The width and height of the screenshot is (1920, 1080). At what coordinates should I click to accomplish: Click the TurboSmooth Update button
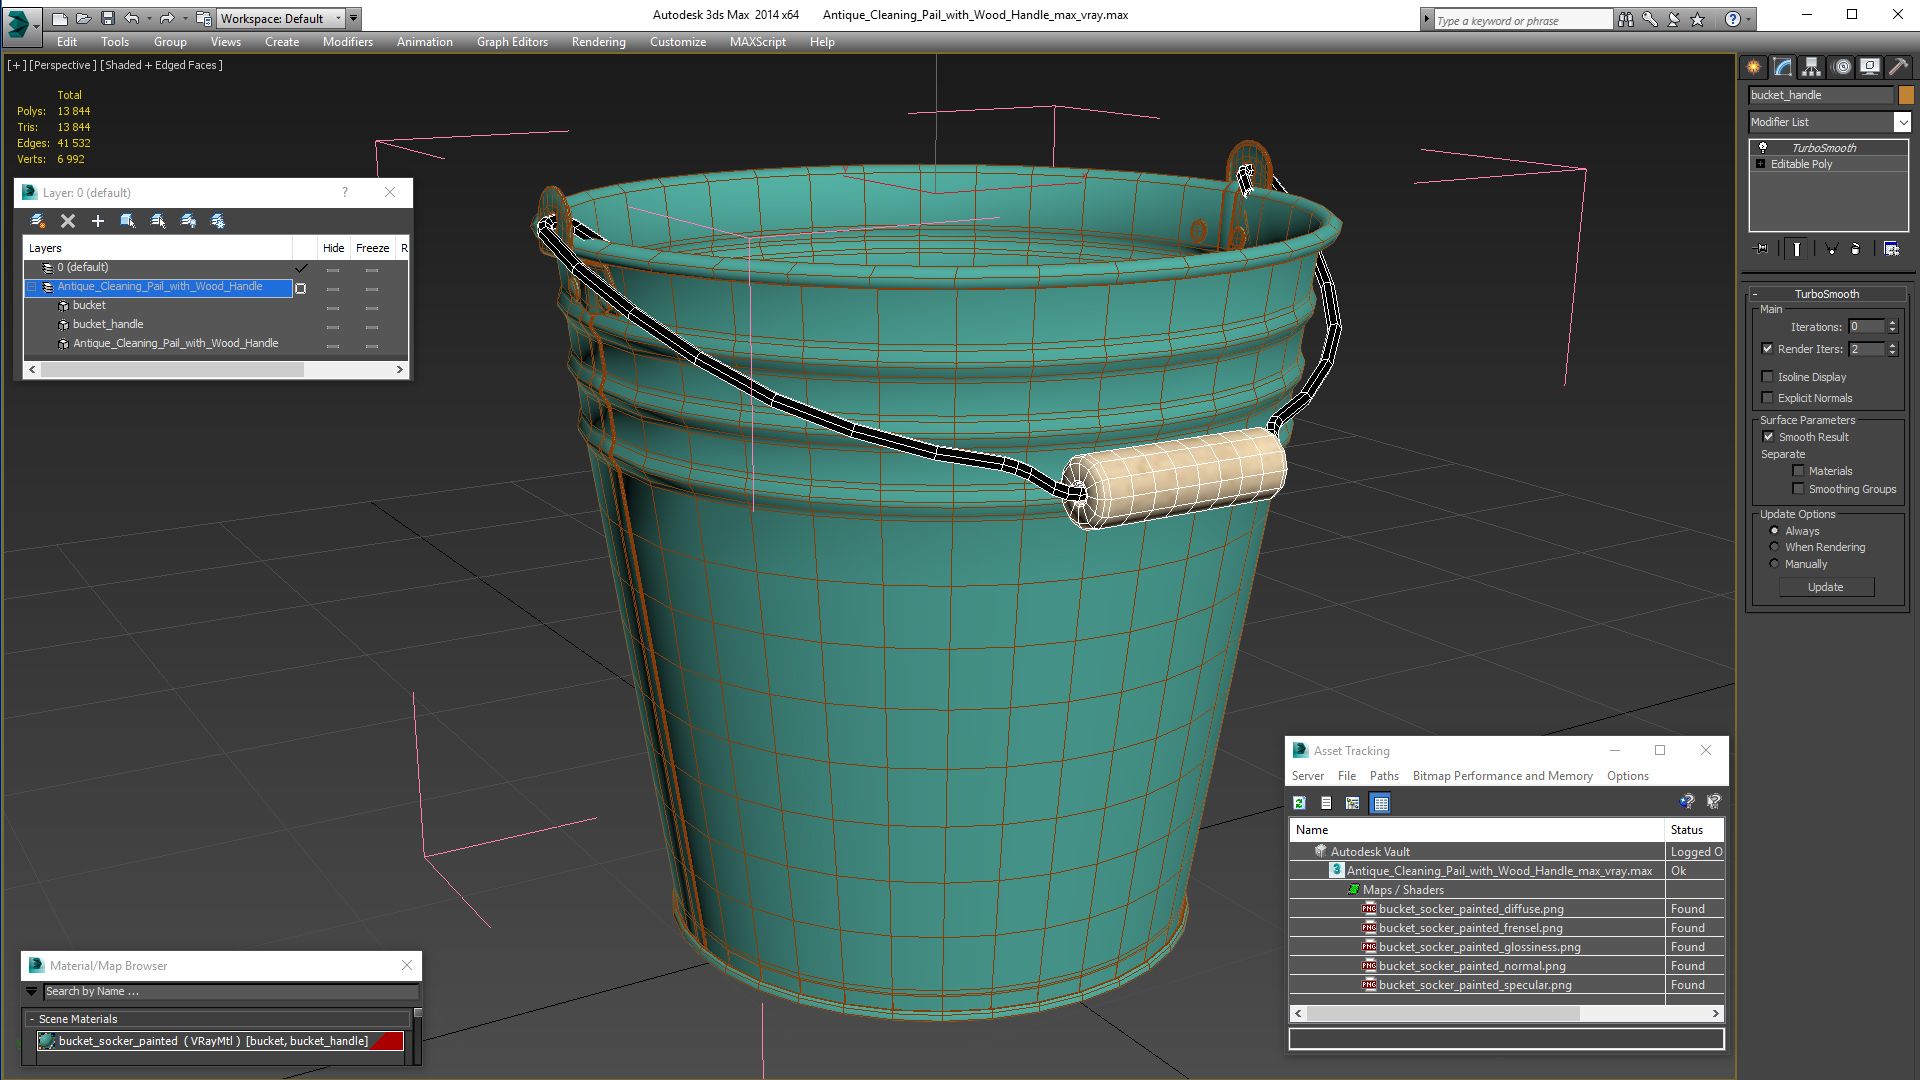point(1826,587)
